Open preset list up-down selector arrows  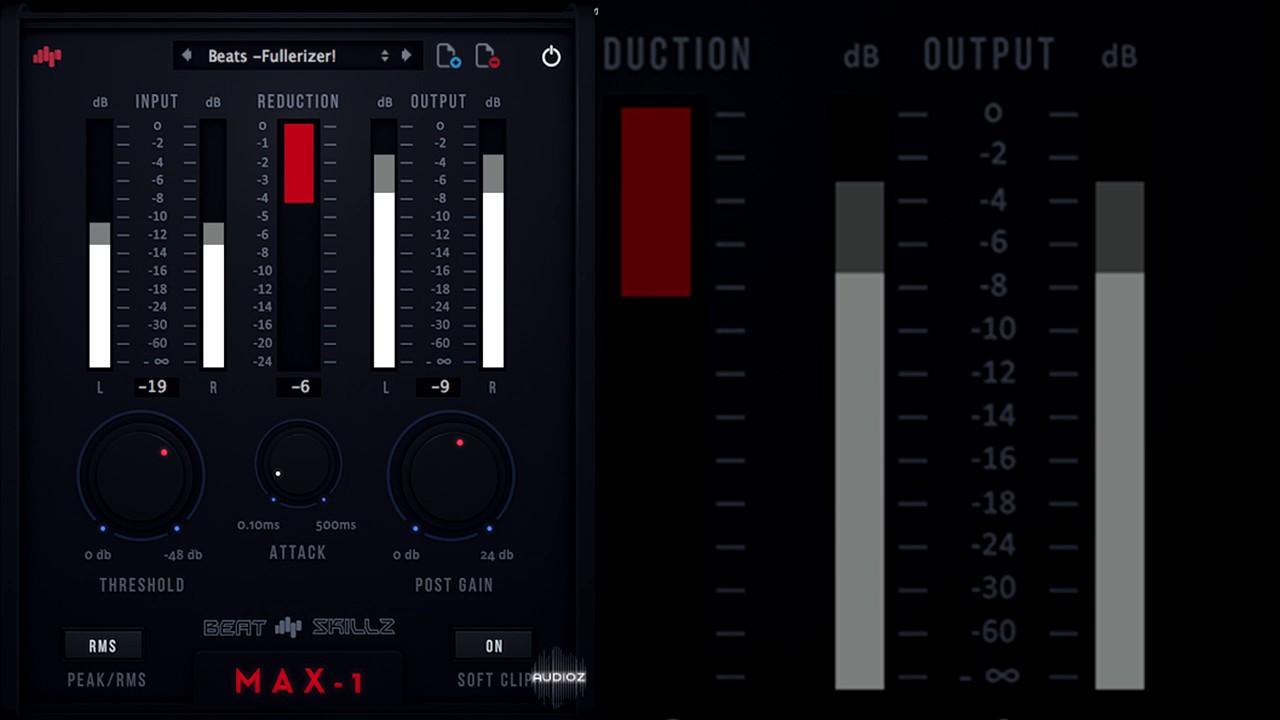384,56
